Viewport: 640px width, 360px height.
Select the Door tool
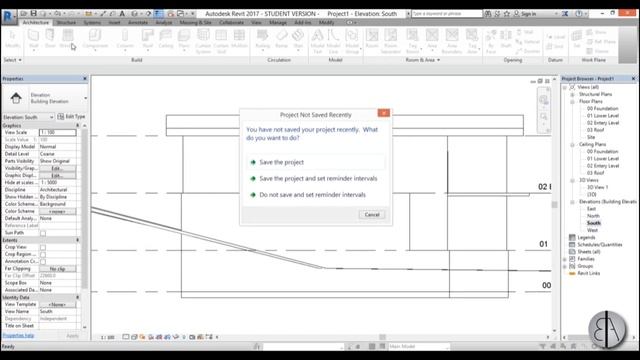tap(50, 39)
